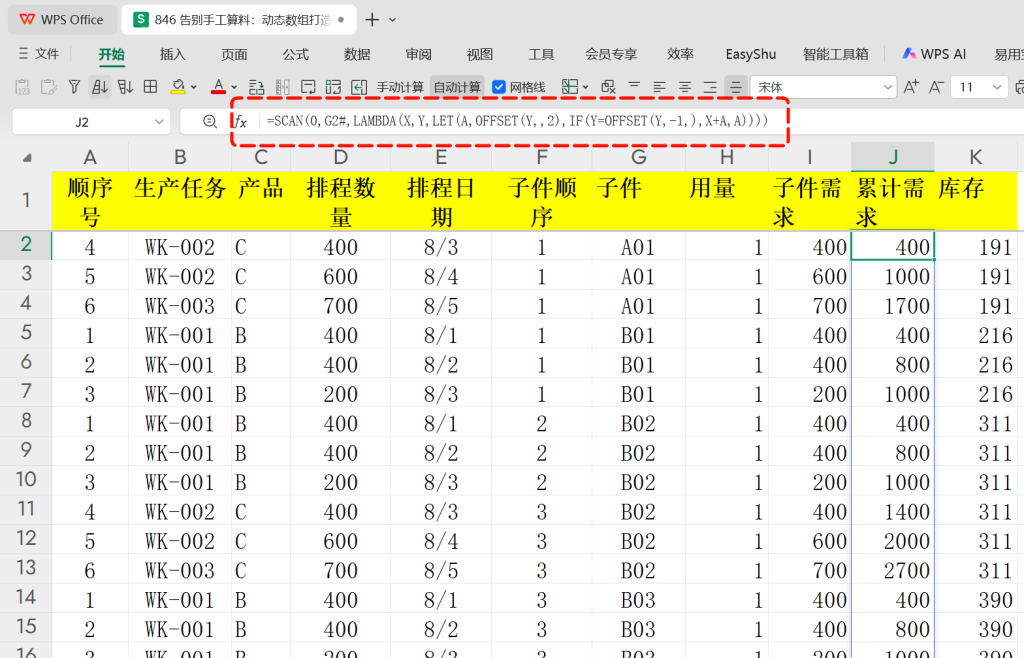Click the paste values icon
Image resolution: width=1024 pixels, height=658 pixels.
pyautogui.click(x=22, y=87)
